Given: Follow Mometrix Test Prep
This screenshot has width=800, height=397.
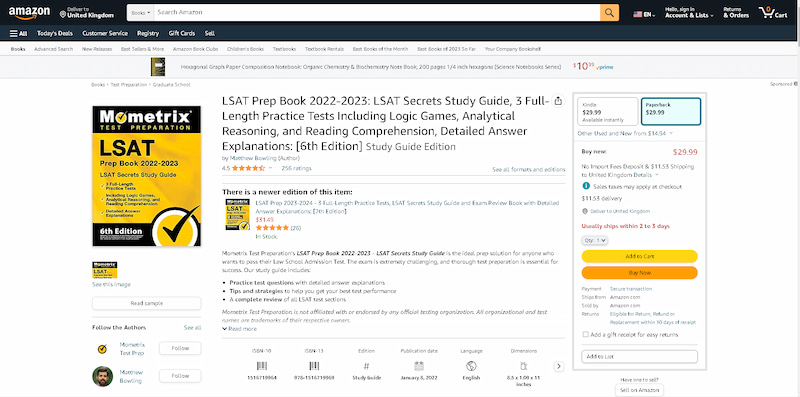Looking at the screenshot, I should (180, 349).
